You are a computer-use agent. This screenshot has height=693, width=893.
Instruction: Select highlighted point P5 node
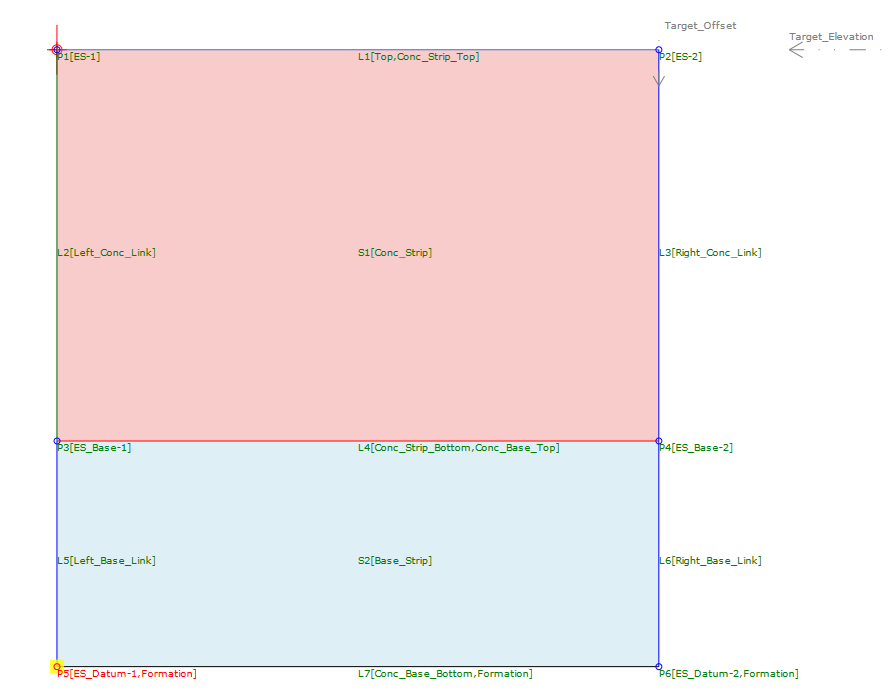(56, 666)
